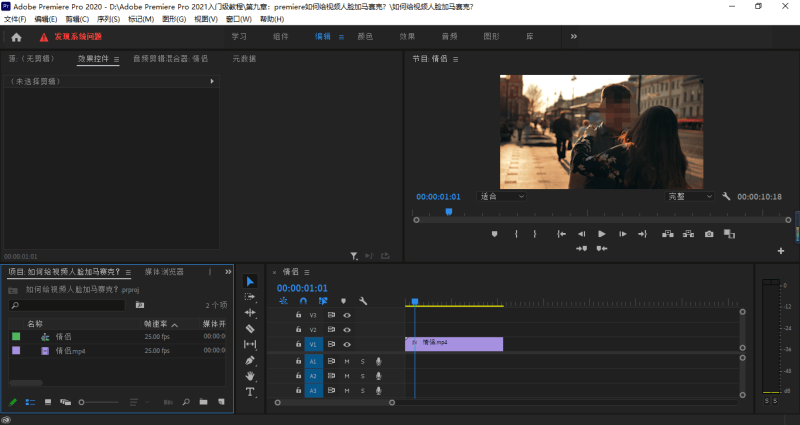This screenshot has width=800, height=425.
Task: Adjust project thumbnail zoom slider
Action: click(99, 402)
